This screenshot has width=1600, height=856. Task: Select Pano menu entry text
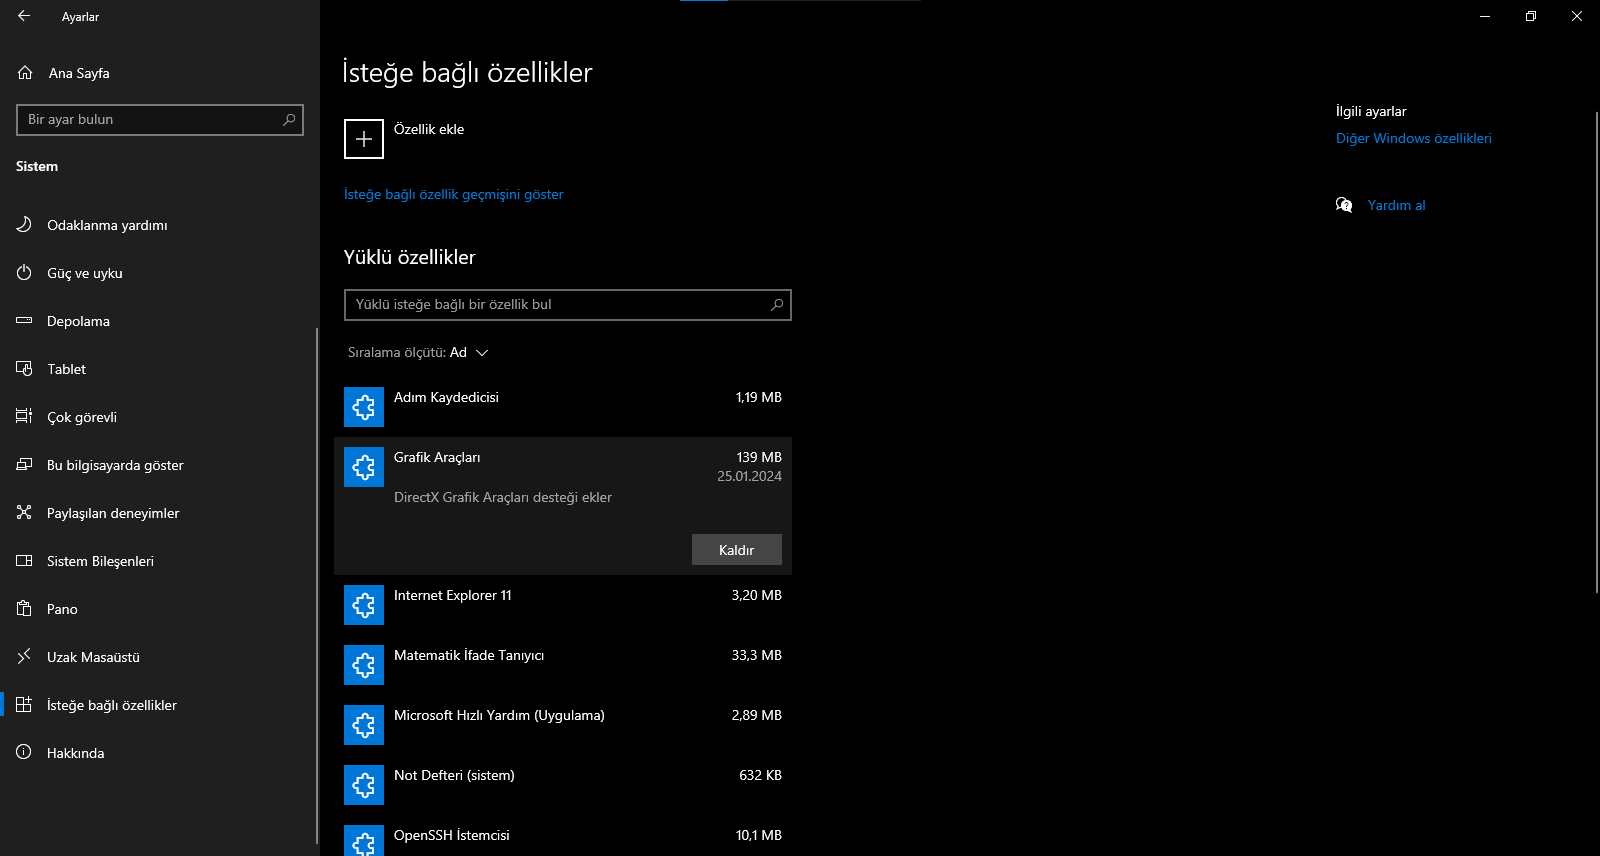click(62, 609)
